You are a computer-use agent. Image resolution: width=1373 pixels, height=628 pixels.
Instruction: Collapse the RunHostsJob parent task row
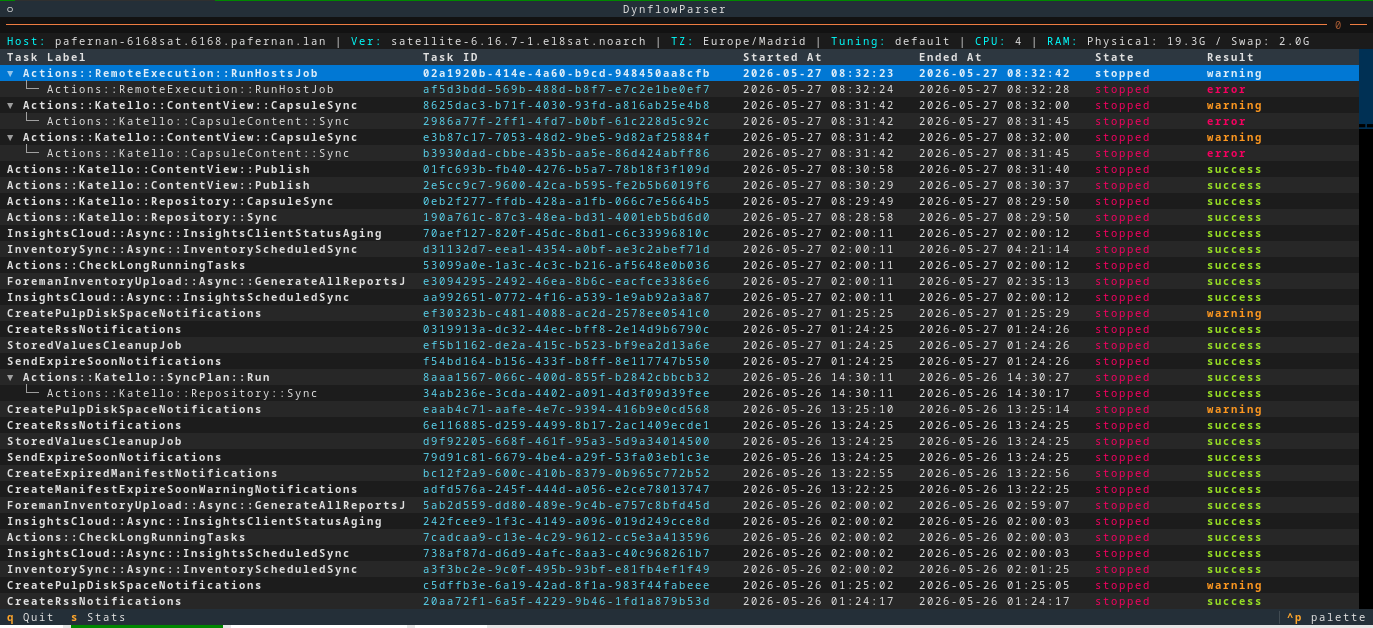coord(11,73)
